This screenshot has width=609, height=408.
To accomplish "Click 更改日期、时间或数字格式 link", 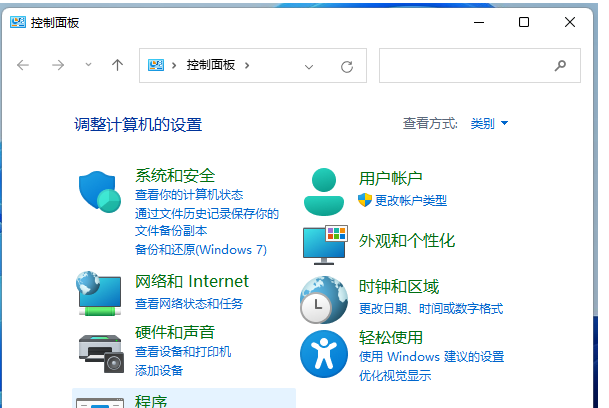I will [431, 309].
